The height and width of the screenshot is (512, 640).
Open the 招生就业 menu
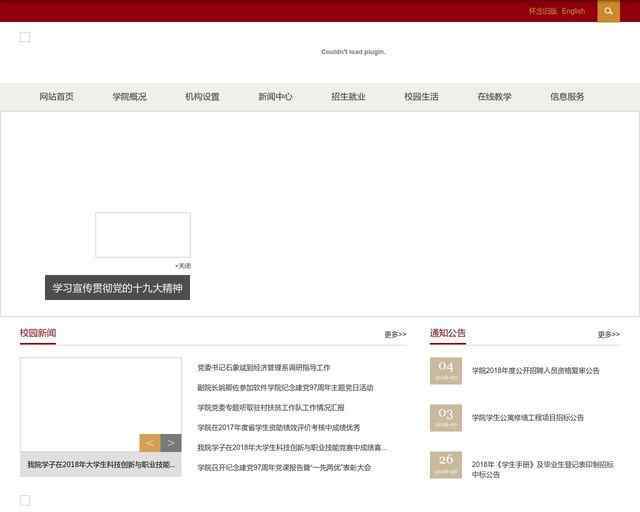pyautogui.click(x=348, y=97)
